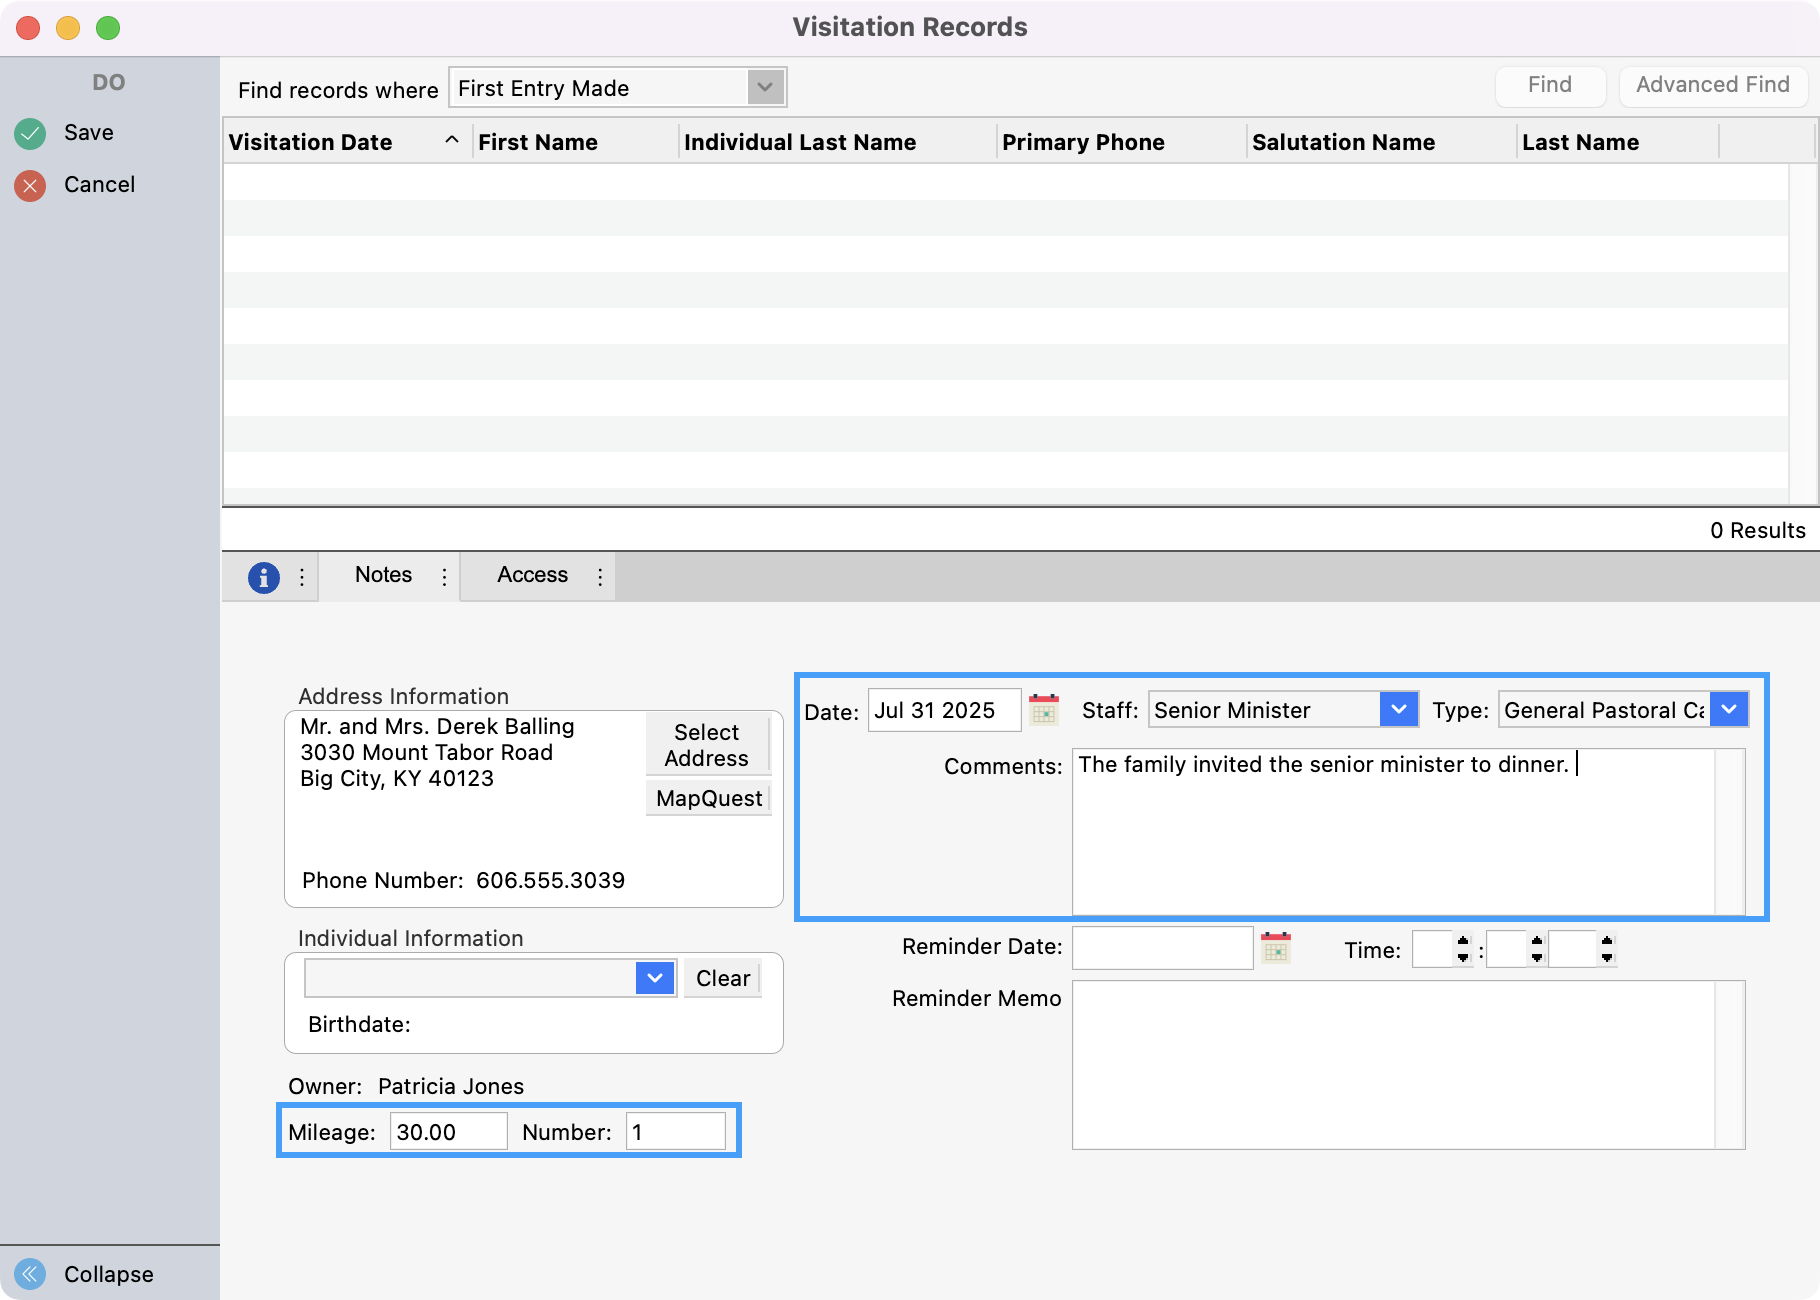
Task: Open the Find records where dropdown
Action: pyautogui.click(x=765, y=88)
